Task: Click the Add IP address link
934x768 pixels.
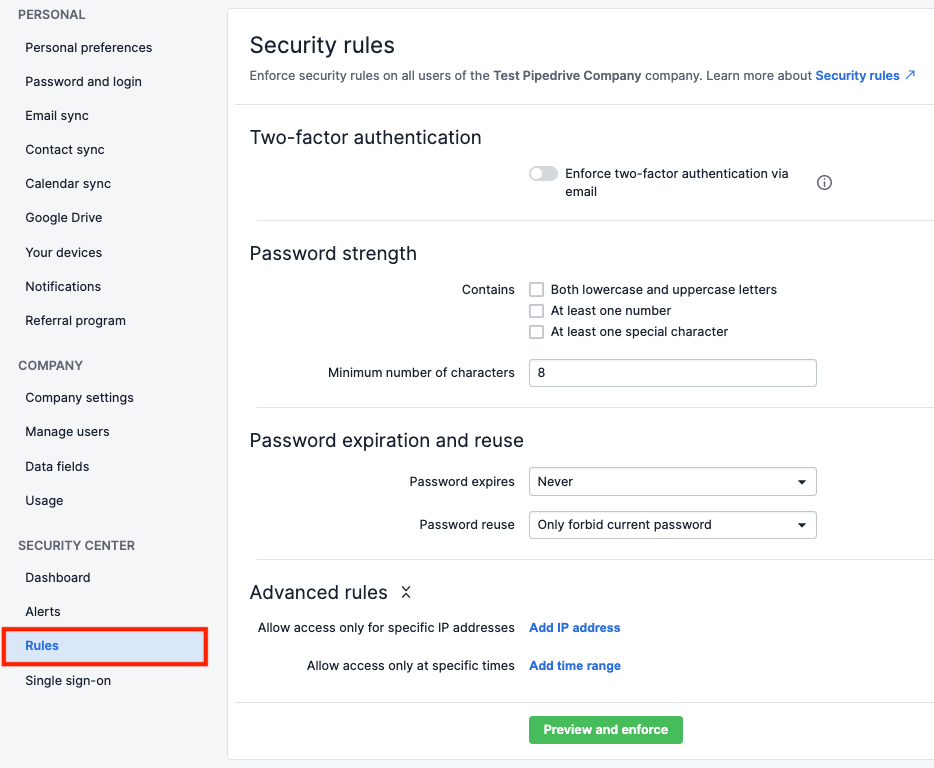Action: coord(574,628)
